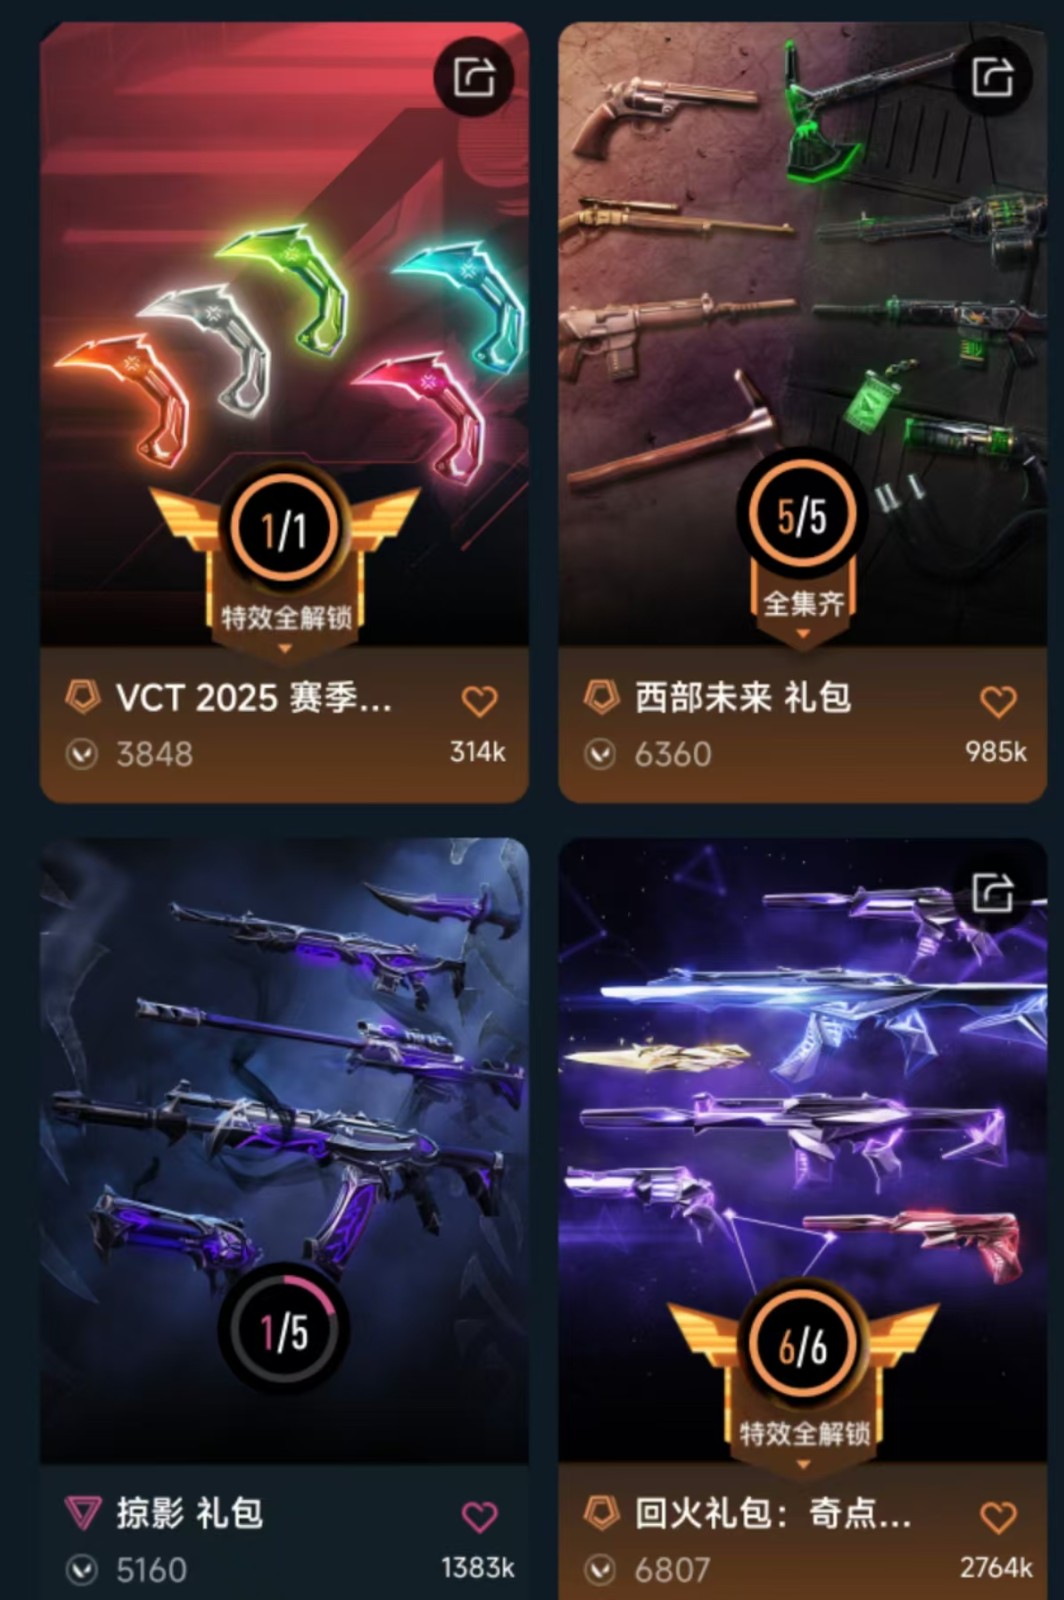Toggle heart on 西部未来 礼包
The image size is (1064, 1600).
(x=997, y=701)
